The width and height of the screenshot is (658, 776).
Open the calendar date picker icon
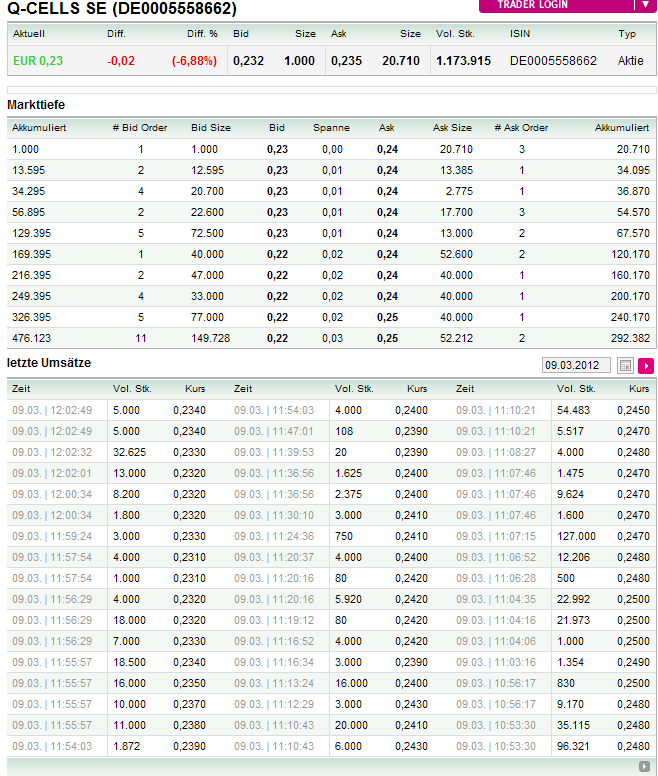626,365
